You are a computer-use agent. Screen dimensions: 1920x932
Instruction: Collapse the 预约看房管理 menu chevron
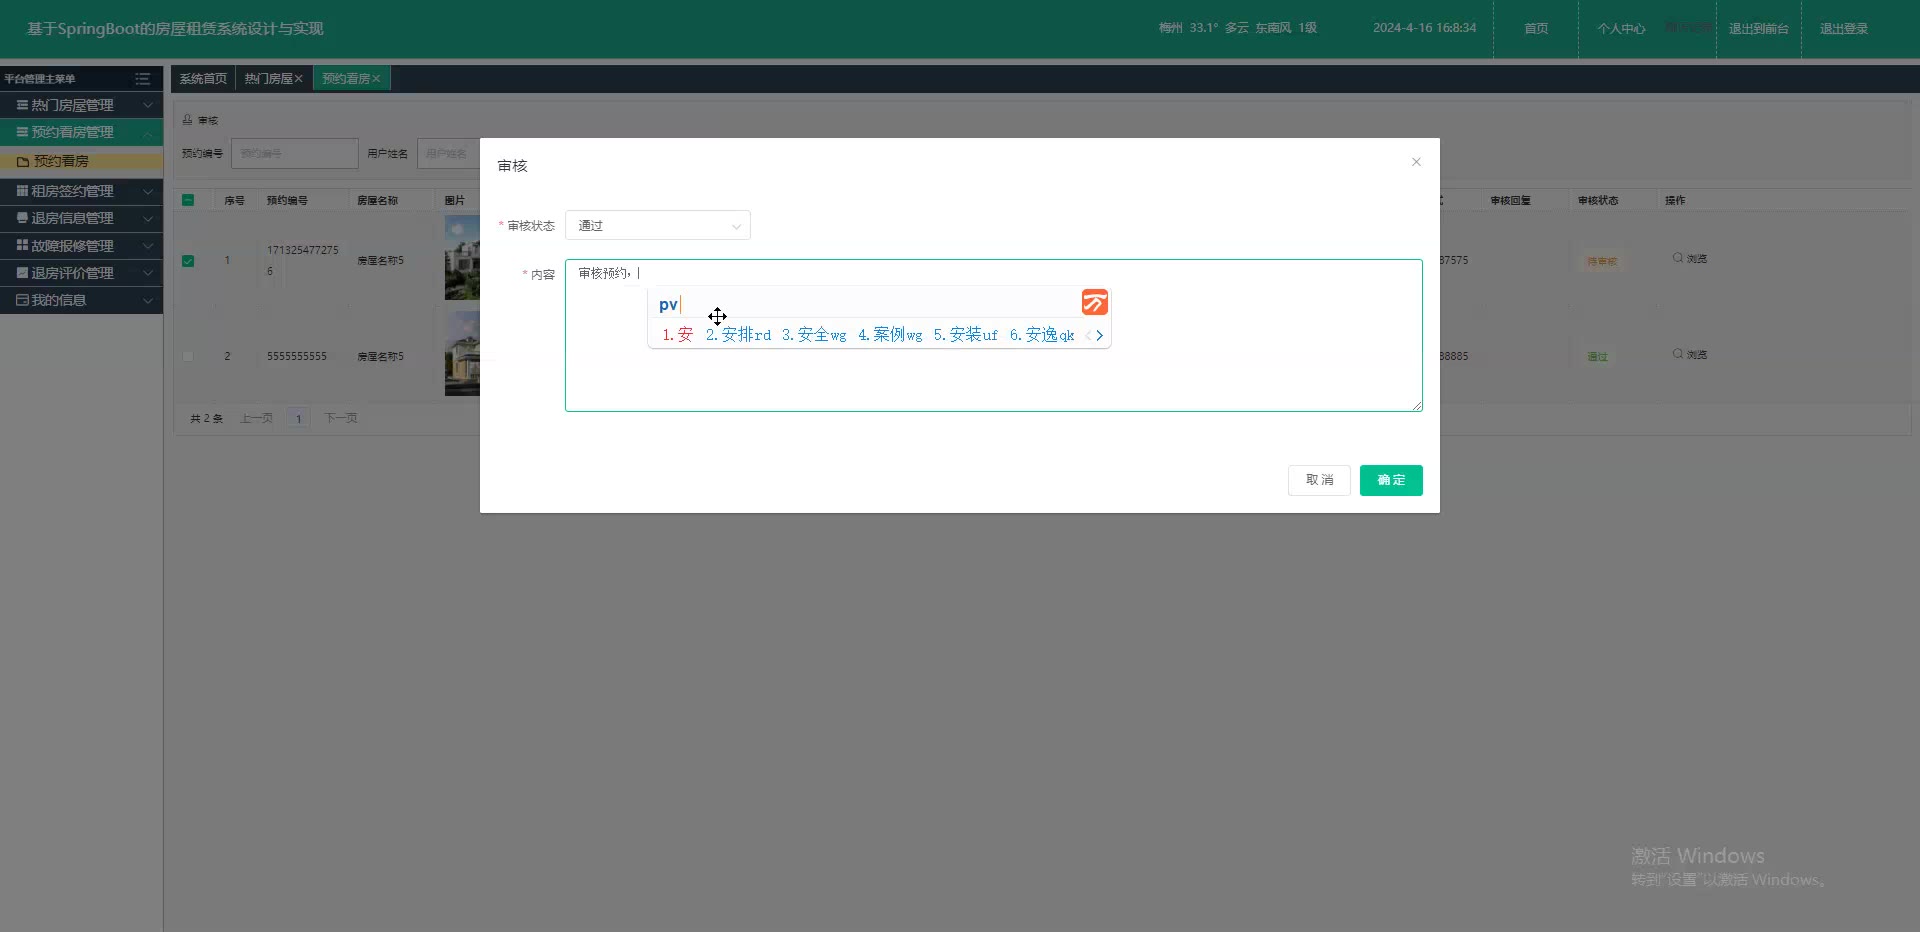coord(148,132)
